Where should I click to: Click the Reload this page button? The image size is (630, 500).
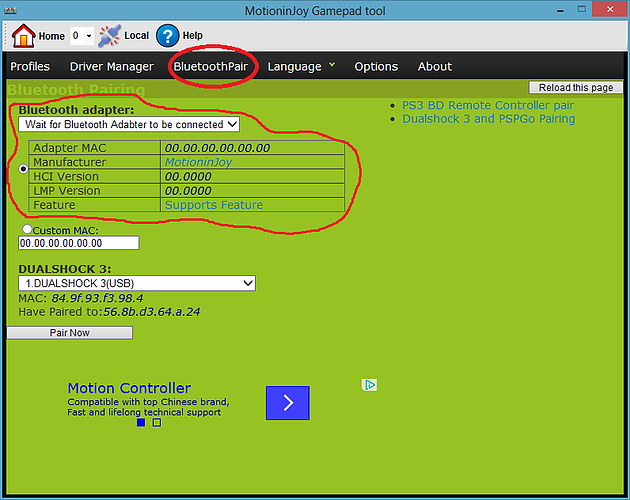[575, 88]
